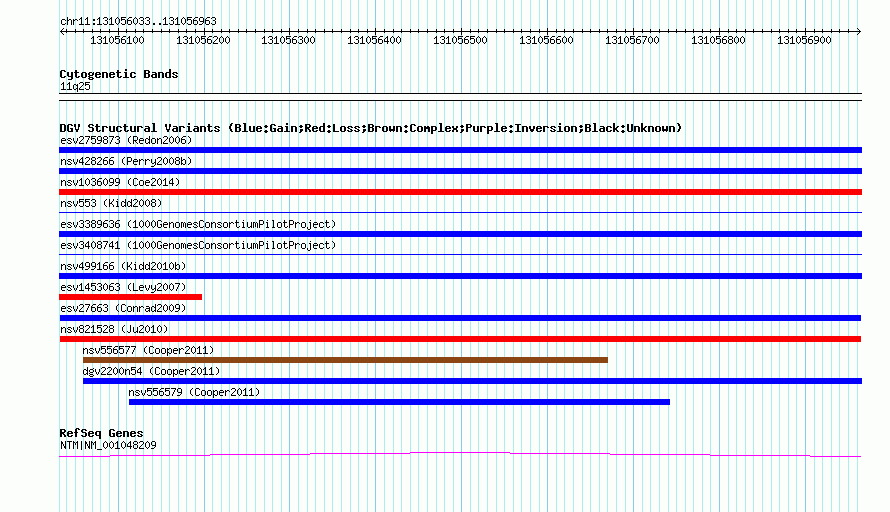
Task: Select the nsv553 (Kidd2008) label
Action: [111, 203]
